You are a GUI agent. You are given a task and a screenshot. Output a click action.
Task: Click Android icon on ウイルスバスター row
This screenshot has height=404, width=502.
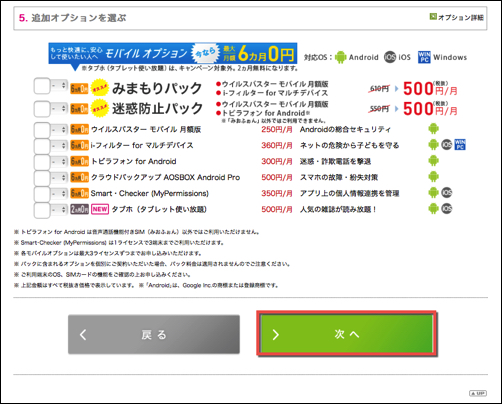coord(433,129)
